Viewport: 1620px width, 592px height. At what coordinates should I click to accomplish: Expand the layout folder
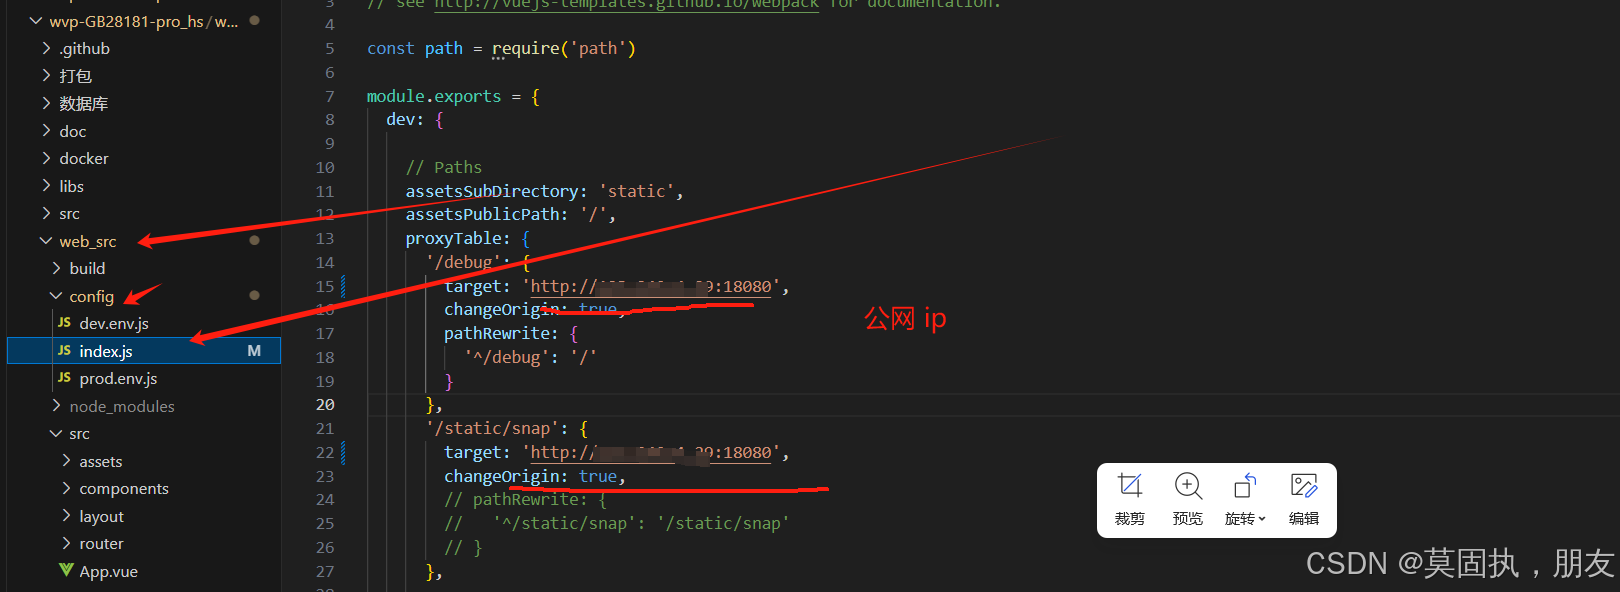[x=66, y=516]
